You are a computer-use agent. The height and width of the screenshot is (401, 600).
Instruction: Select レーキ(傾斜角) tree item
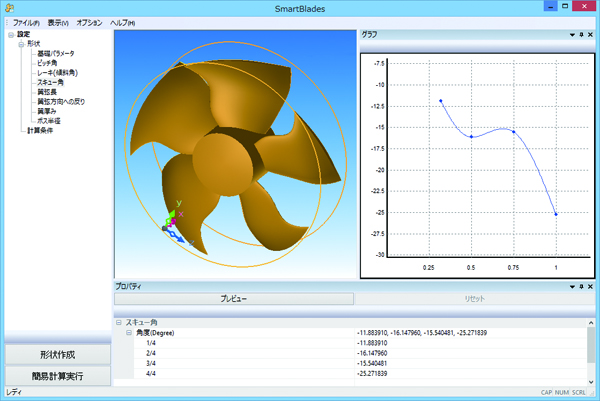point(57,73)
